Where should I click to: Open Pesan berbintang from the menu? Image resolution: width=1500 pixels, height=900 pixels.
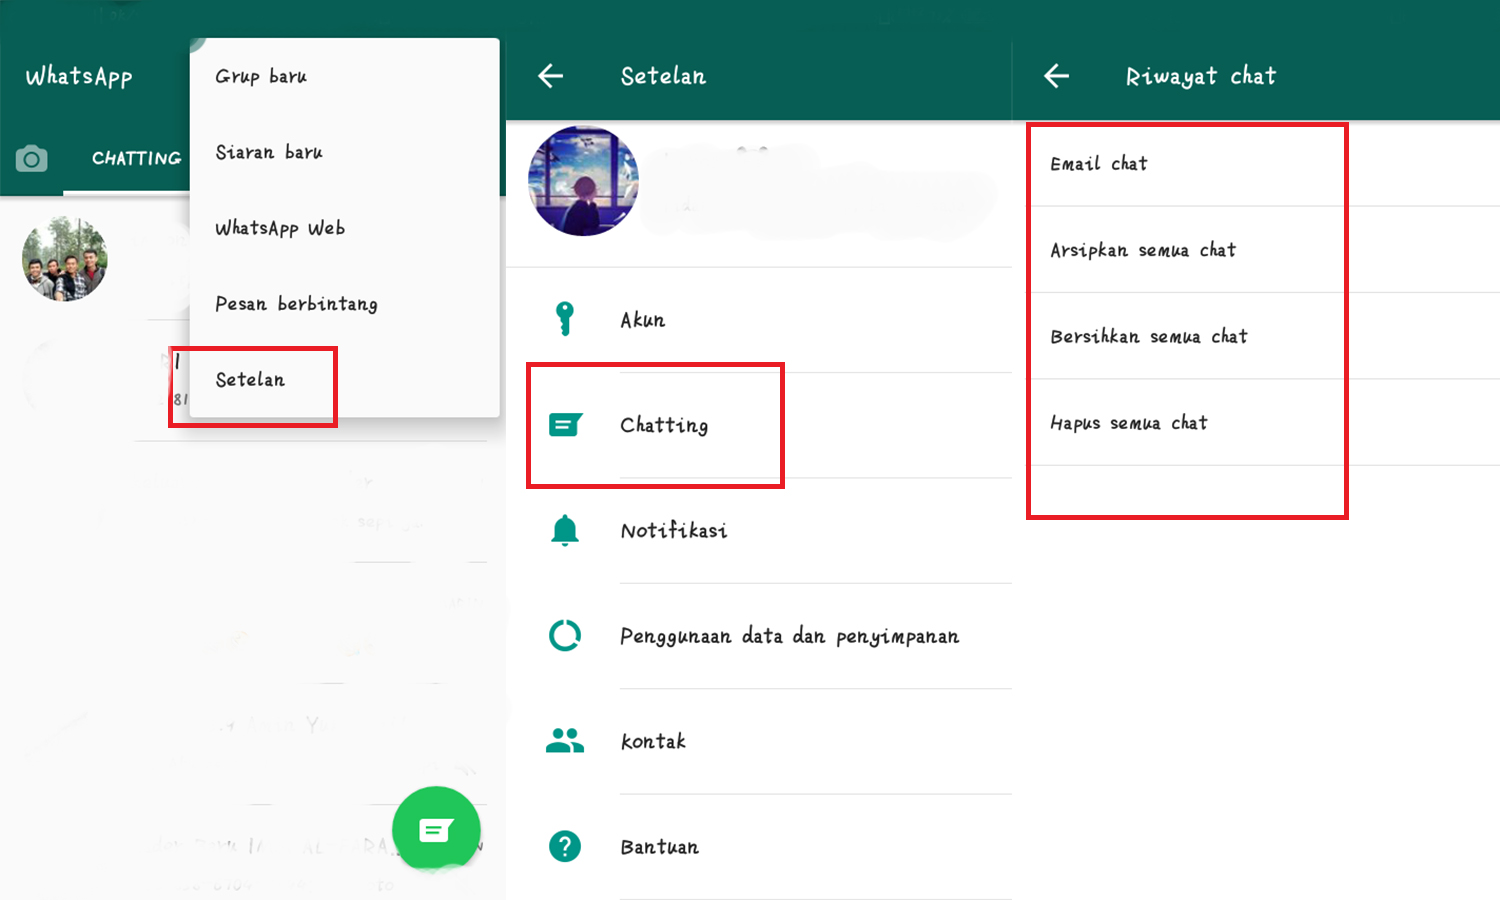345,304
